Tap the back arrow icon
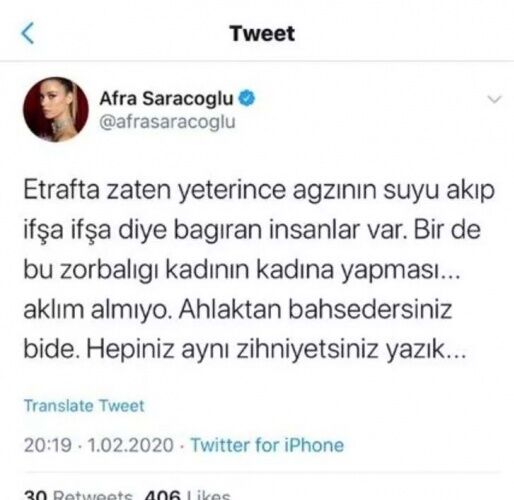The width and height of the screenshot is (514, 500). (x=28, y=33)
